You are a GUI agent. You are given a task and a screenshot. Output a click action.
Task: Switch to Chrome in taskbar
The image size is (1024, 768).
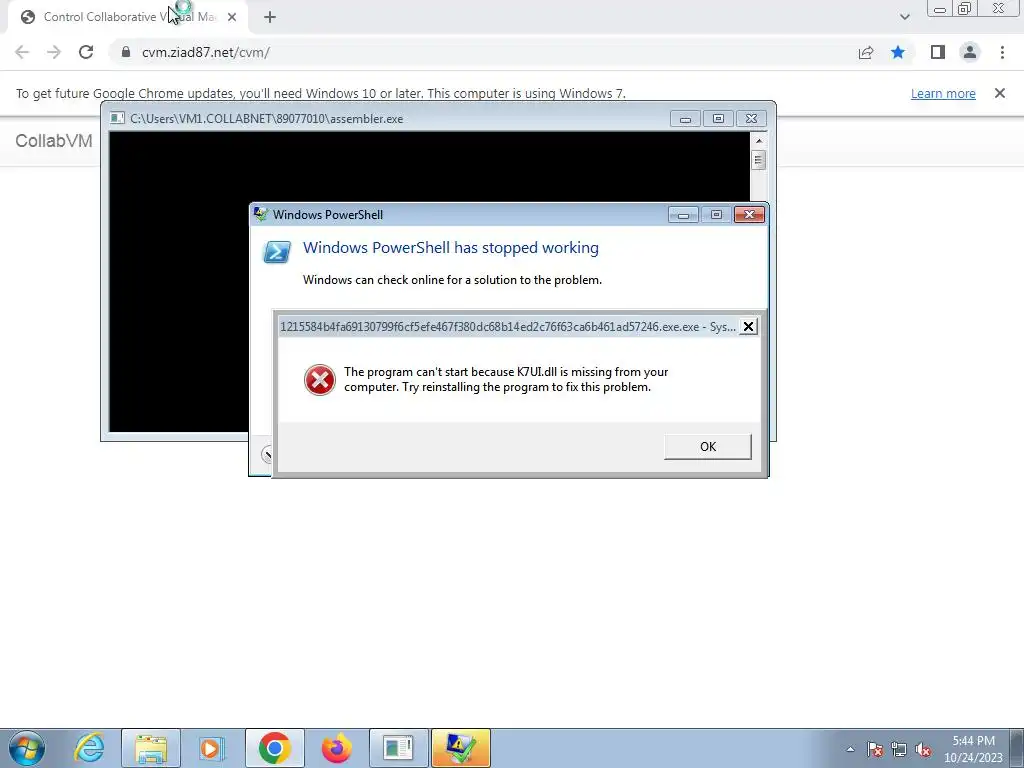point(274,748)
